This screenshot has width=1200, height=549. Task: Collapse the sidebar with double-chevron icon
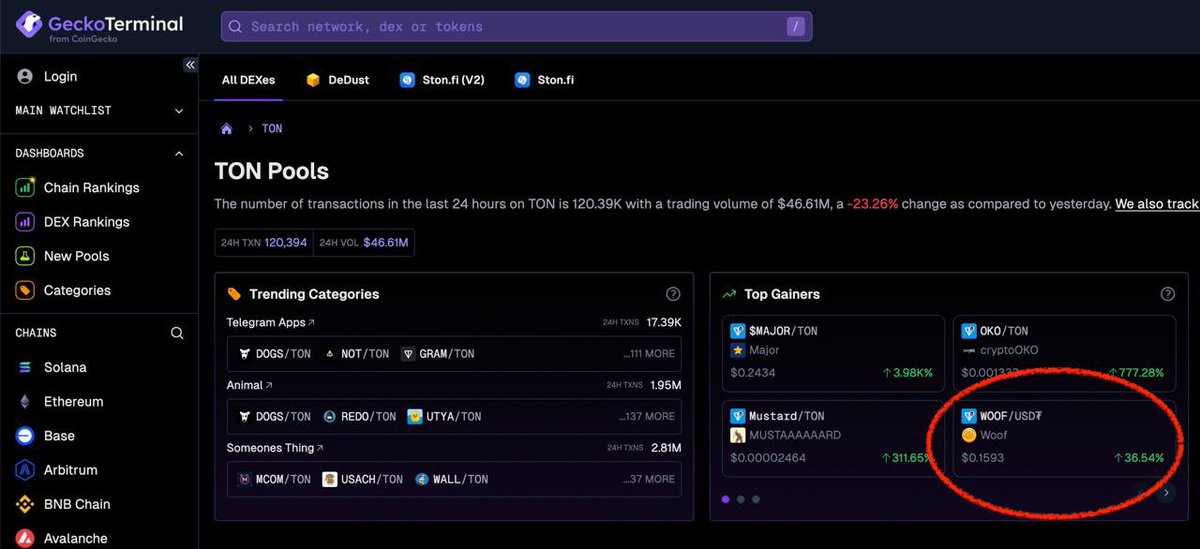190,65
